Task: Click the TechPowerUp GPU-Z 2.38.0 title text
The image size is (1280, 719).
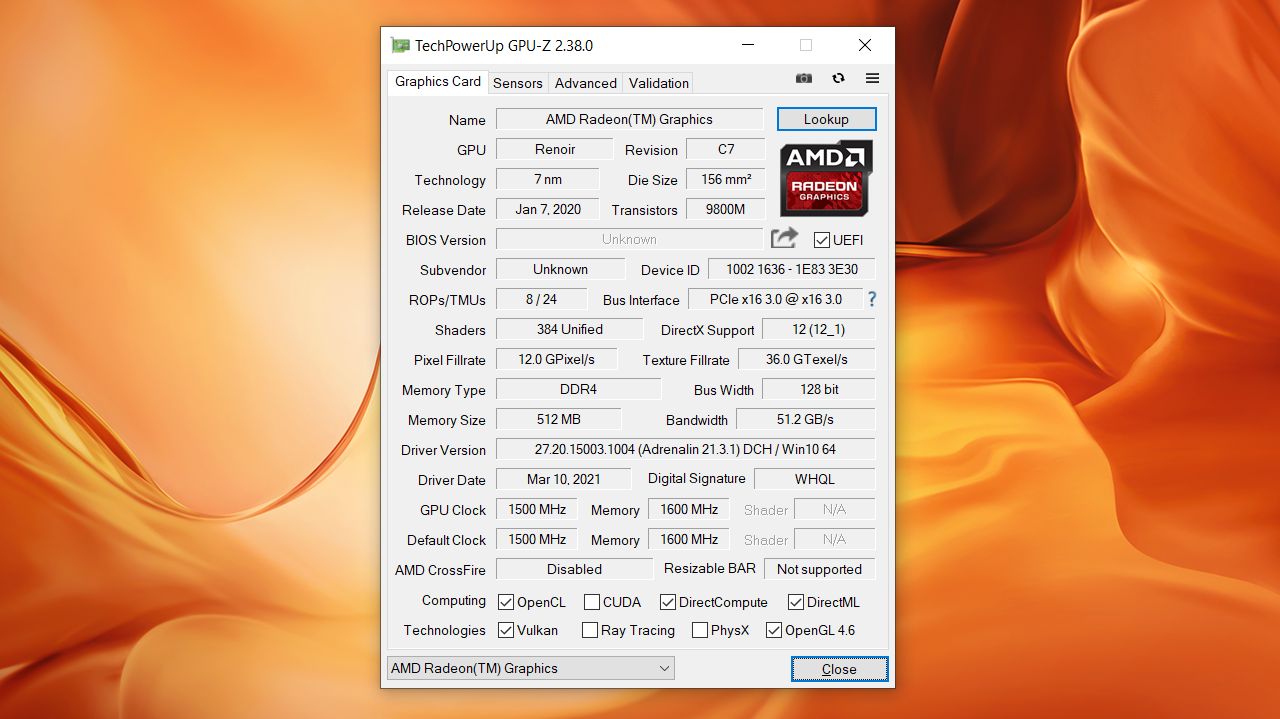Action: [504, 45]
